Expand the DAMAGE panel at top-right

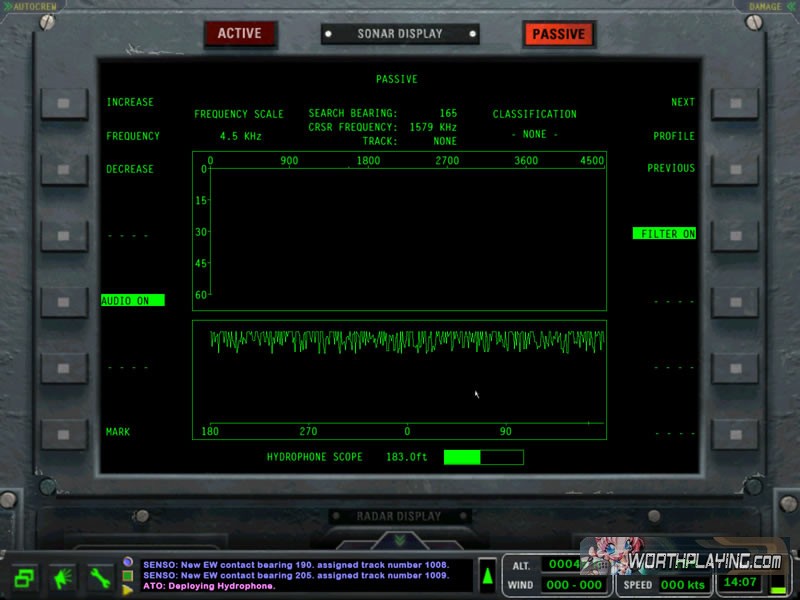point(766,6)
